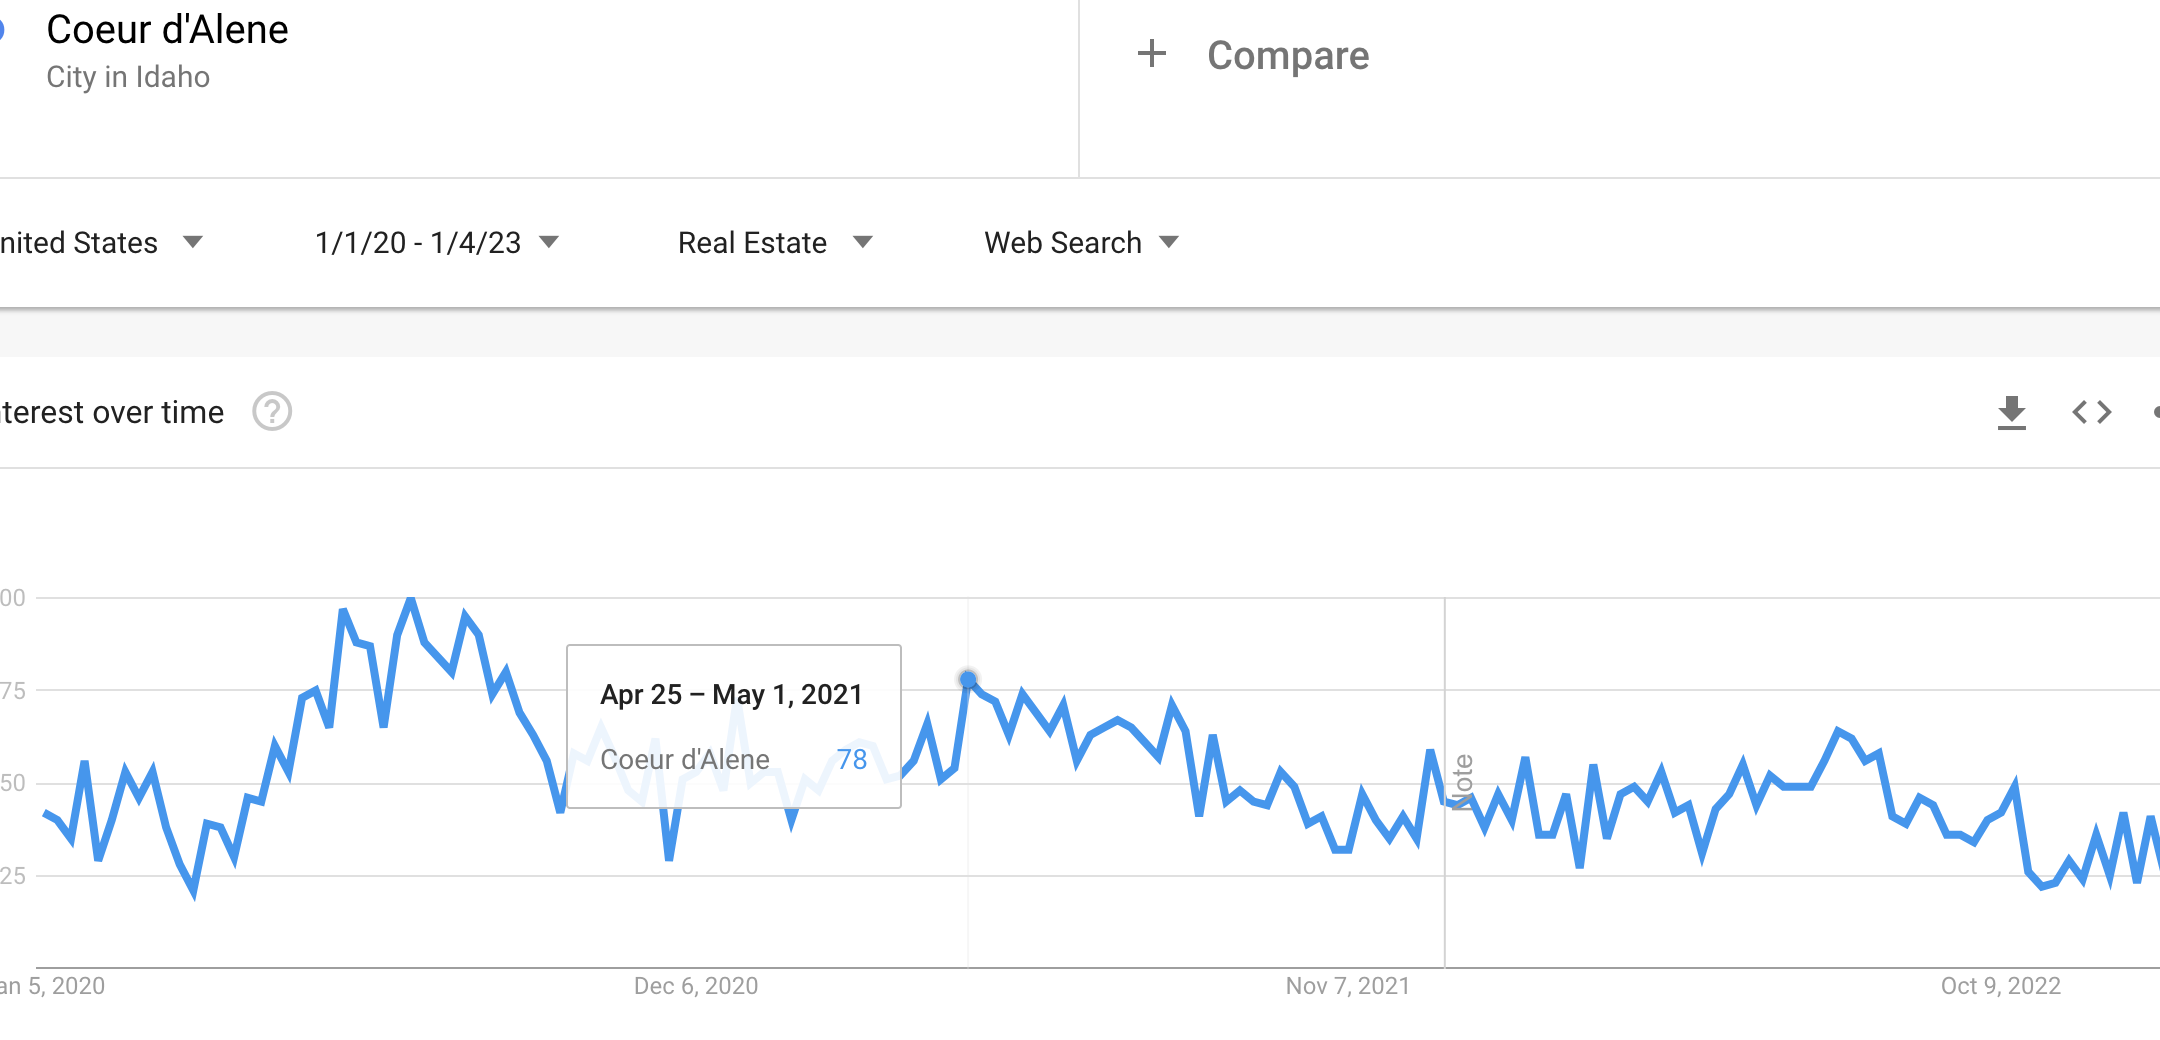2160x1040 pixels.
Task: Click the blue dot beside Coeur d'Alene
Action: pyautogui.click(x=2, y=30)
